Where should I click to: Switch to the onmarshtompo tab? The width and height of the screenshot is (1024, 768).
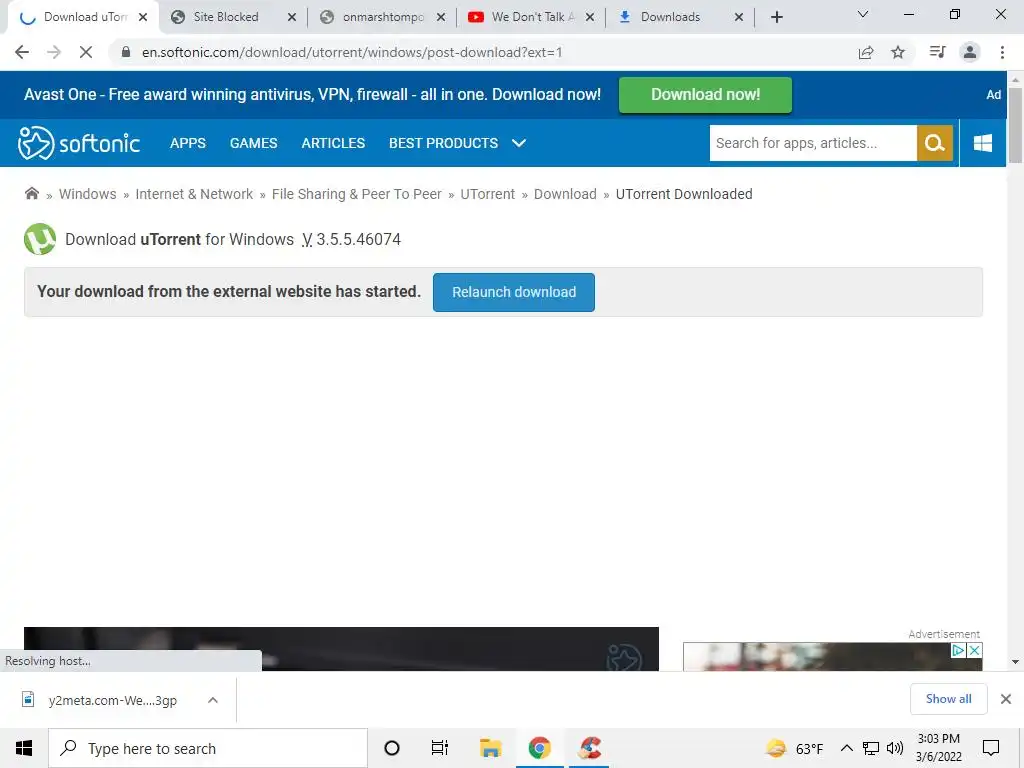(383, 17)
